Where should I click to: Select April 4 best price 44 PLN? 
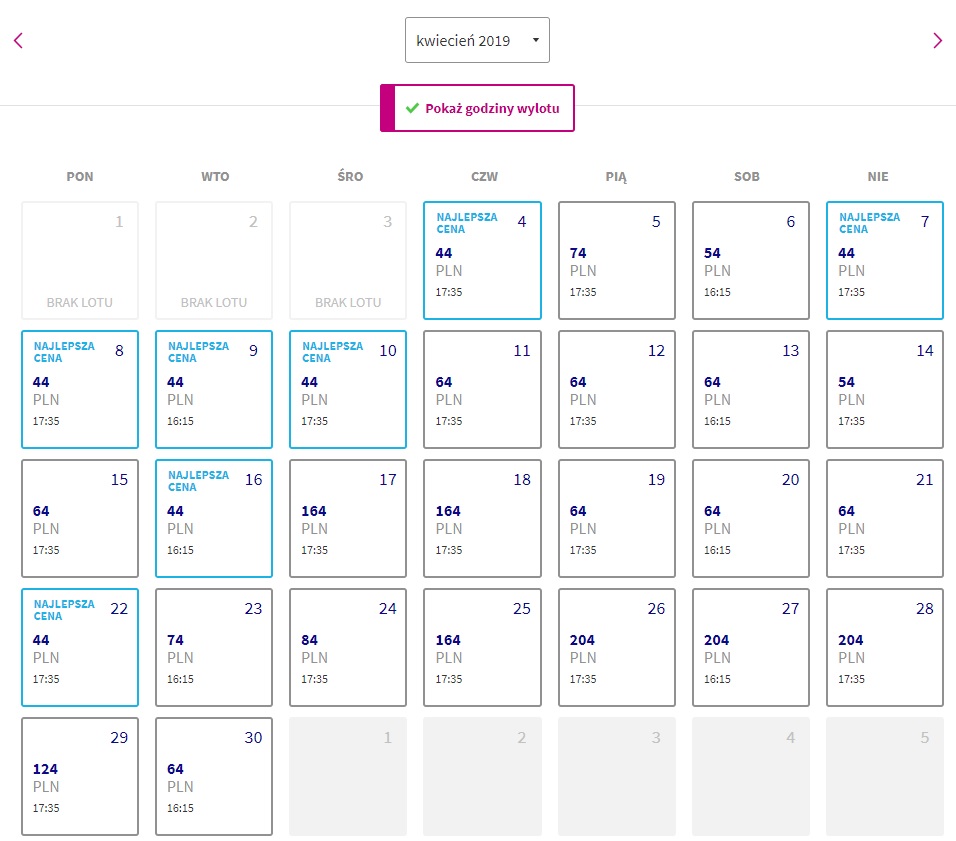point(482,260)
